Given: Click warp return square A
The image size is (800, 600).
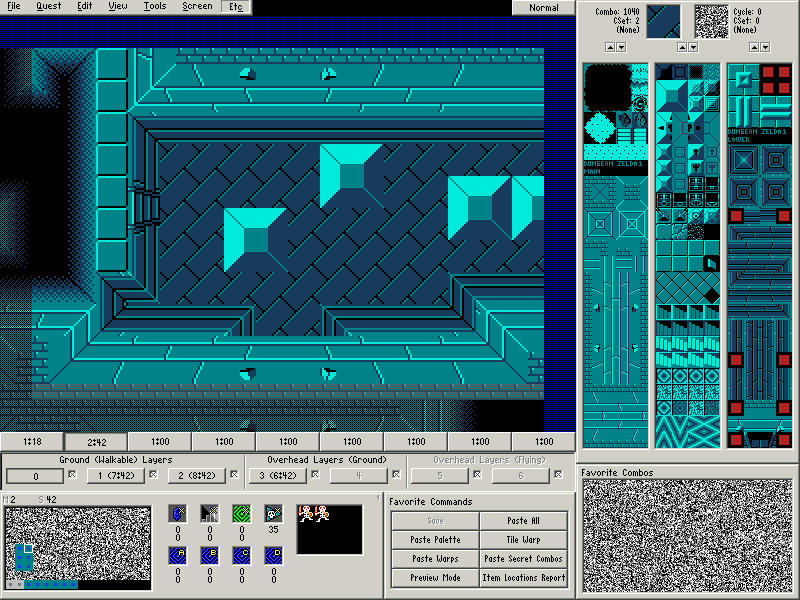Looking at the screenshot, I should [x=178, y=556].
